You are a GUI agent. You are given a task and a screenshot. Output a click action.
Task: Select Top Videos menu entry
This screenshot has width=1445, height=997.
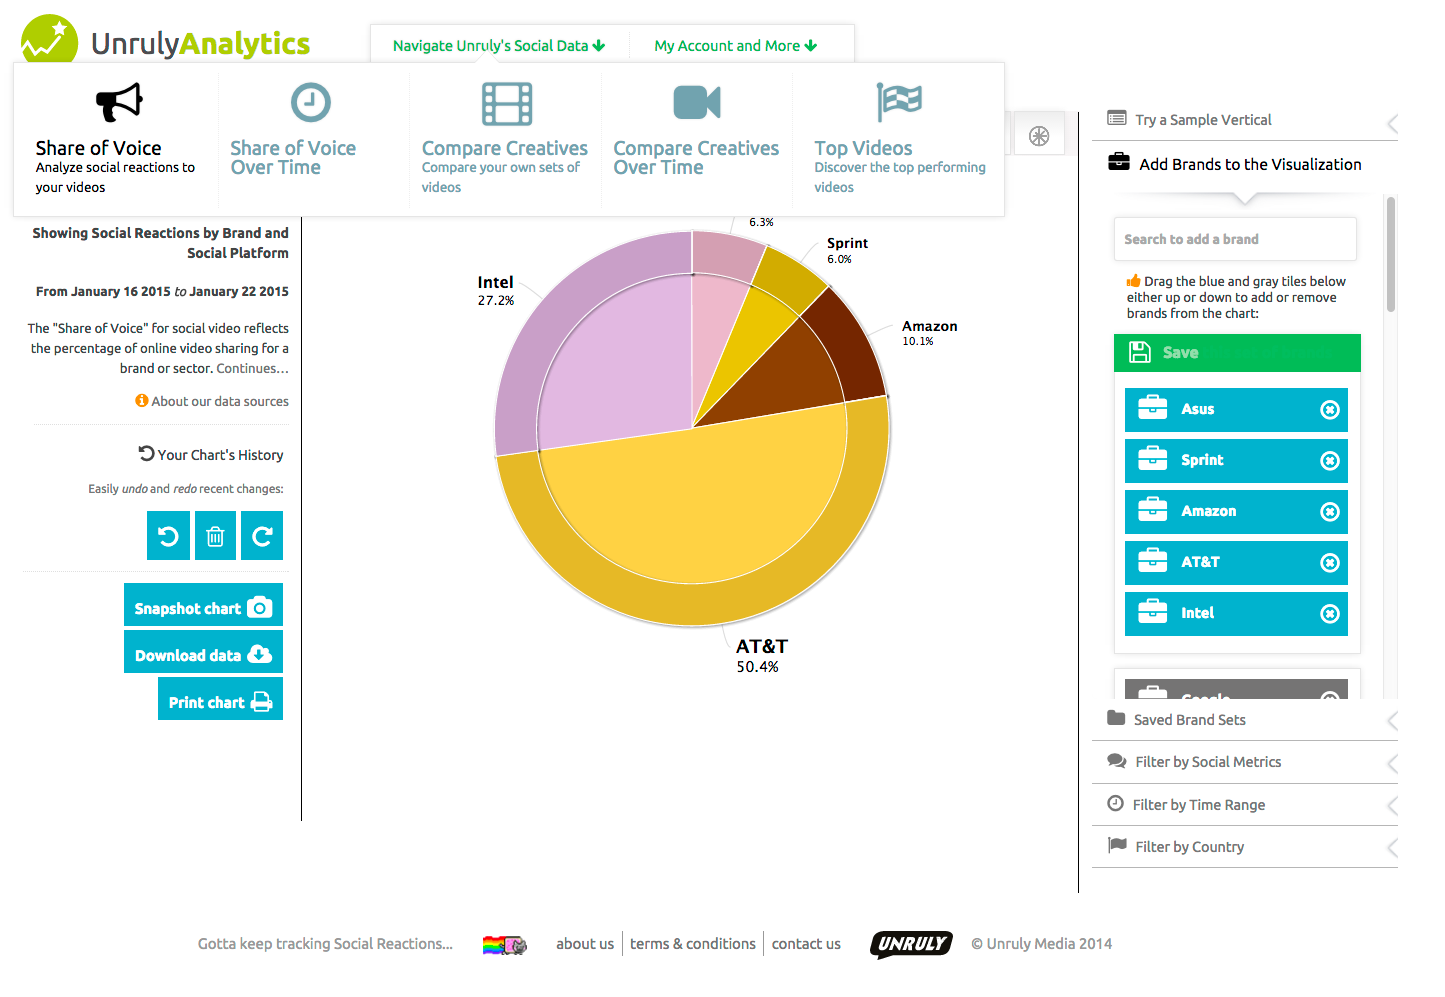click(x=899, y=140)
